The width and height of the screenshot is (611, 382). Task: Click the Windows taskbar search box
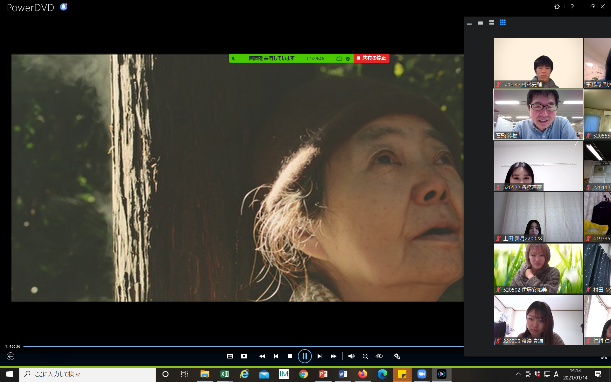coord(87,375)
